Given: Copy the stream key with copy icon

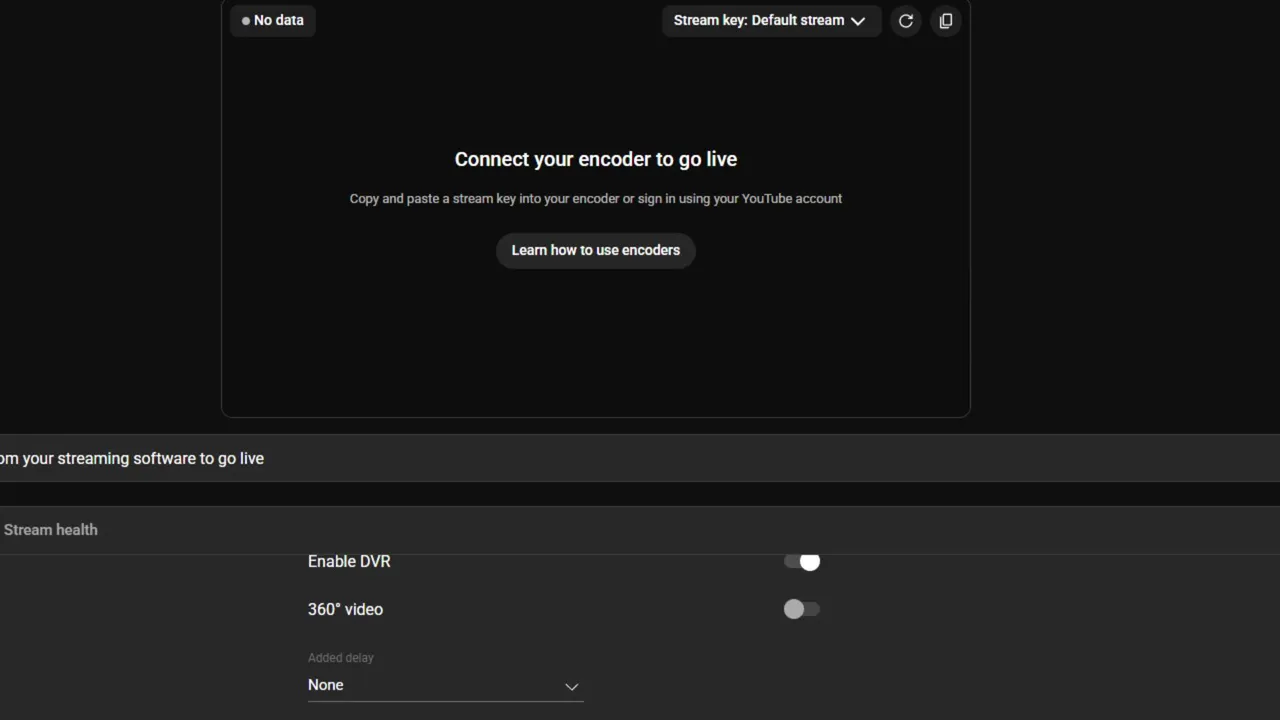Looking at the screenshot, I should point(946,20).
